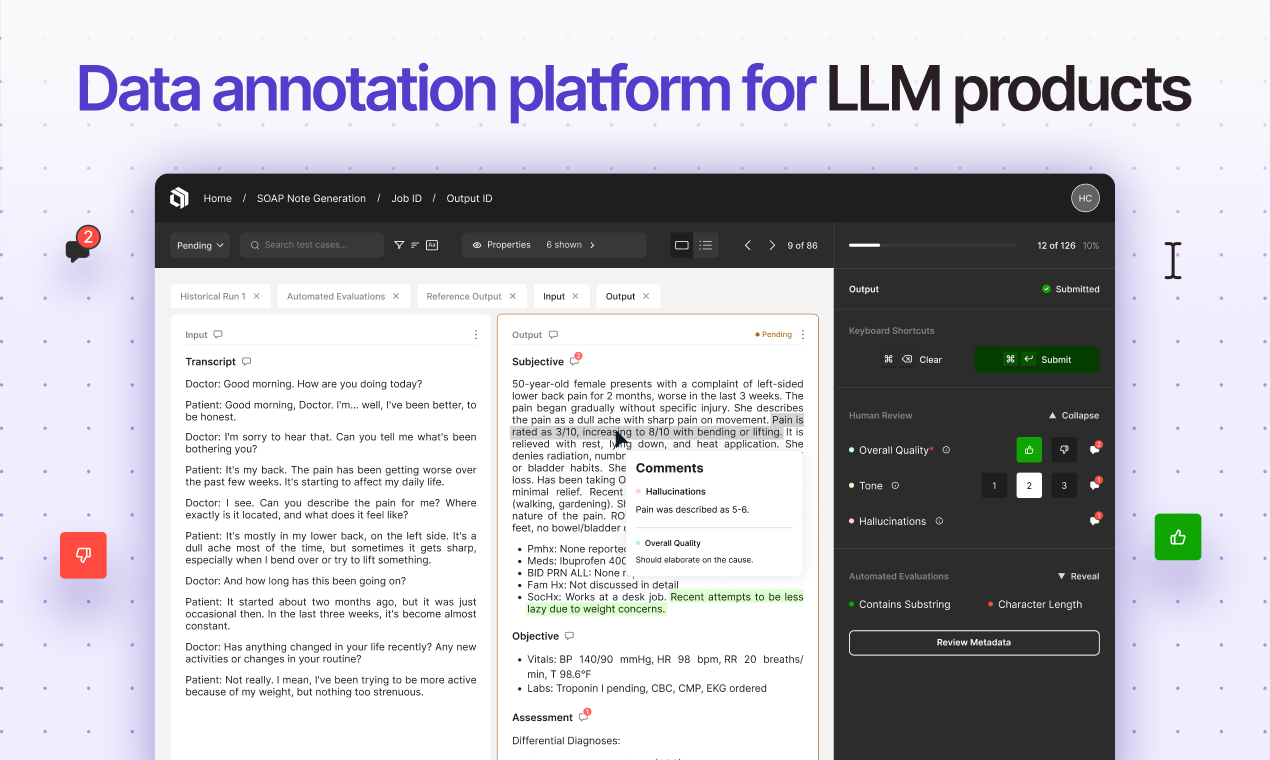The image size is (1270, 760).
Task: Click the sort icon beside the filter
Action: point(417,244)
